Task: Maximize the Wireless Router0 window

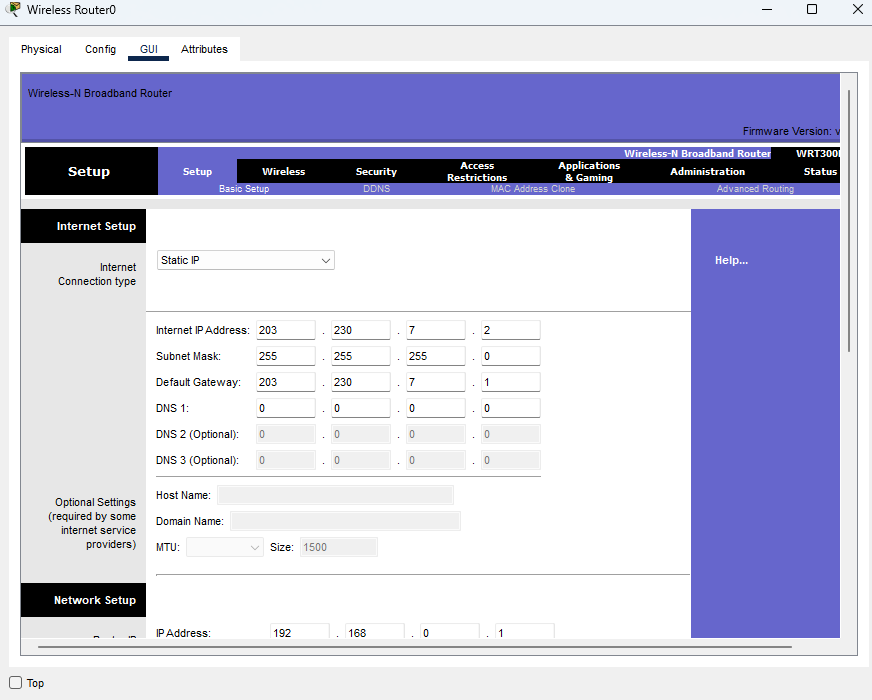Action: click(812, 9)
